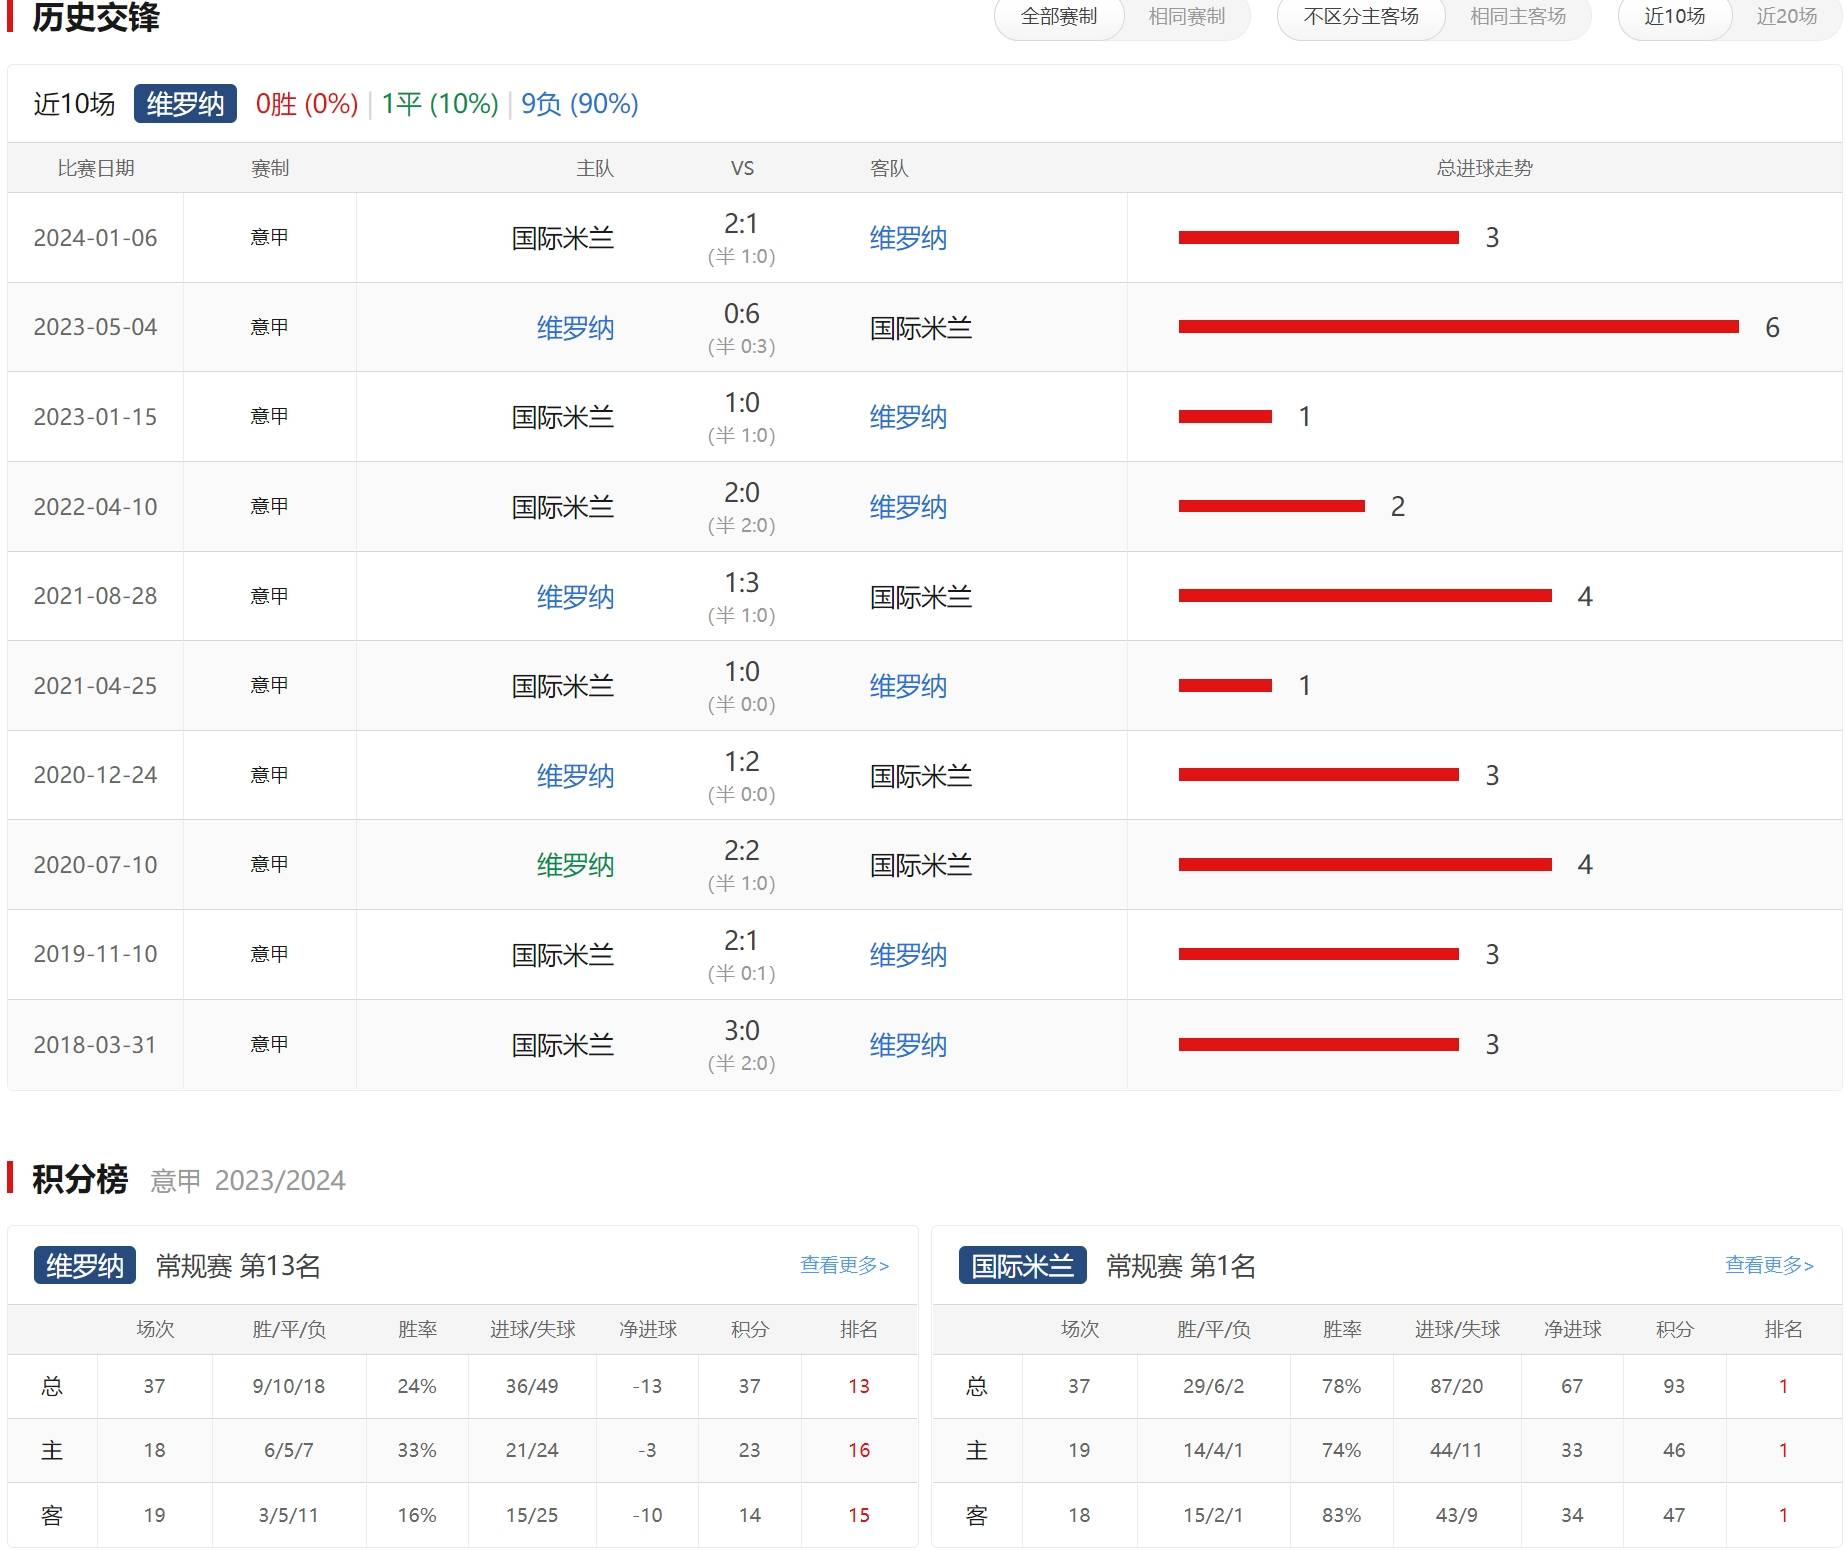
Task: Click the 9负 (90%) statistic
Action: (580, 104)
